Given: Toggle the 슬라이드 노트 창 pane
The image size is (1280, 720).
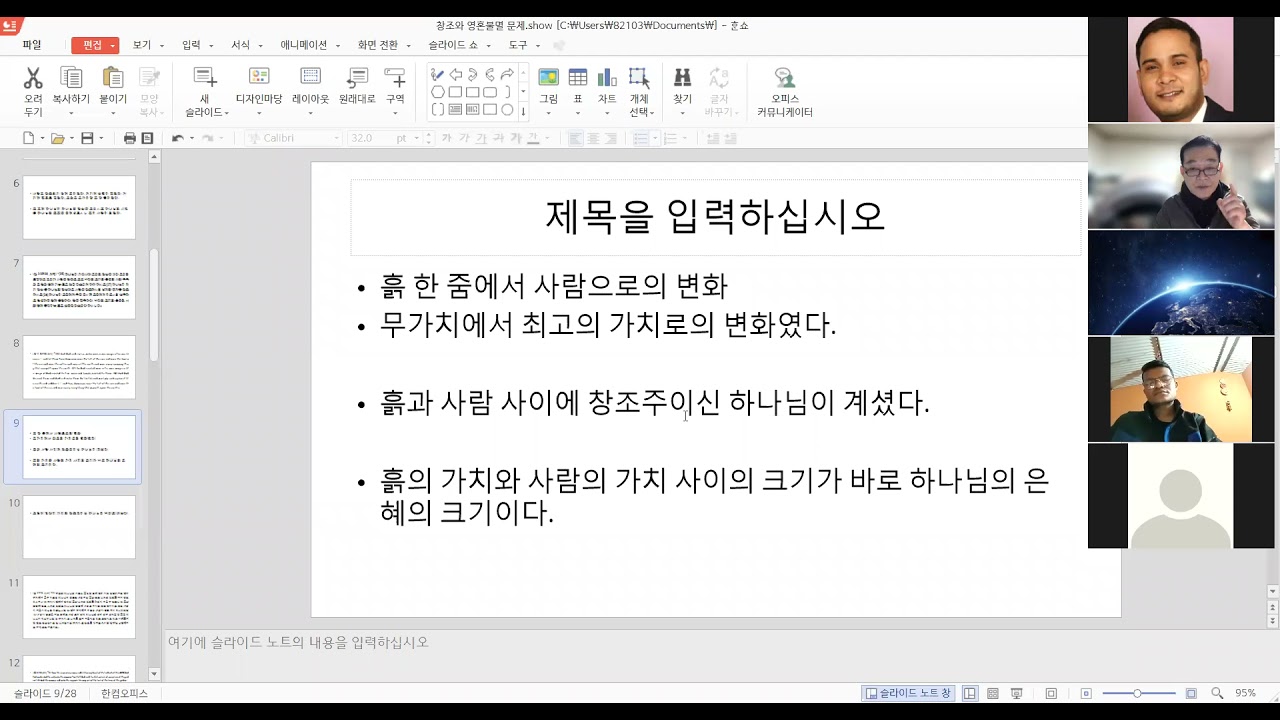Looking at the screenshot, I should click(908, 693).
